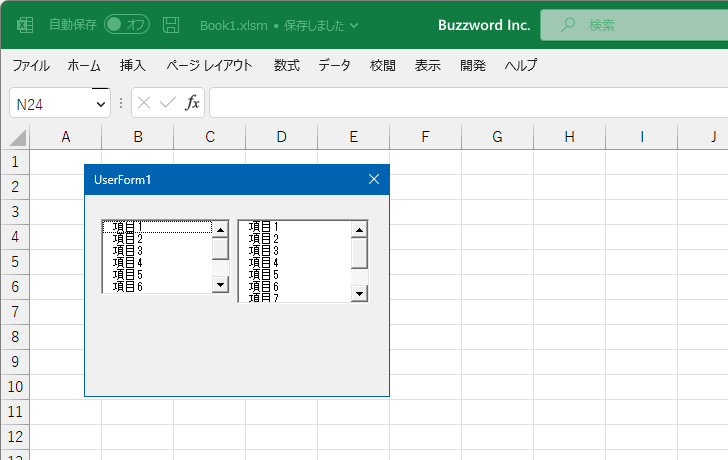Click right listbox scroll down arrow
728x460 pixels.
(x=359, y=293)
